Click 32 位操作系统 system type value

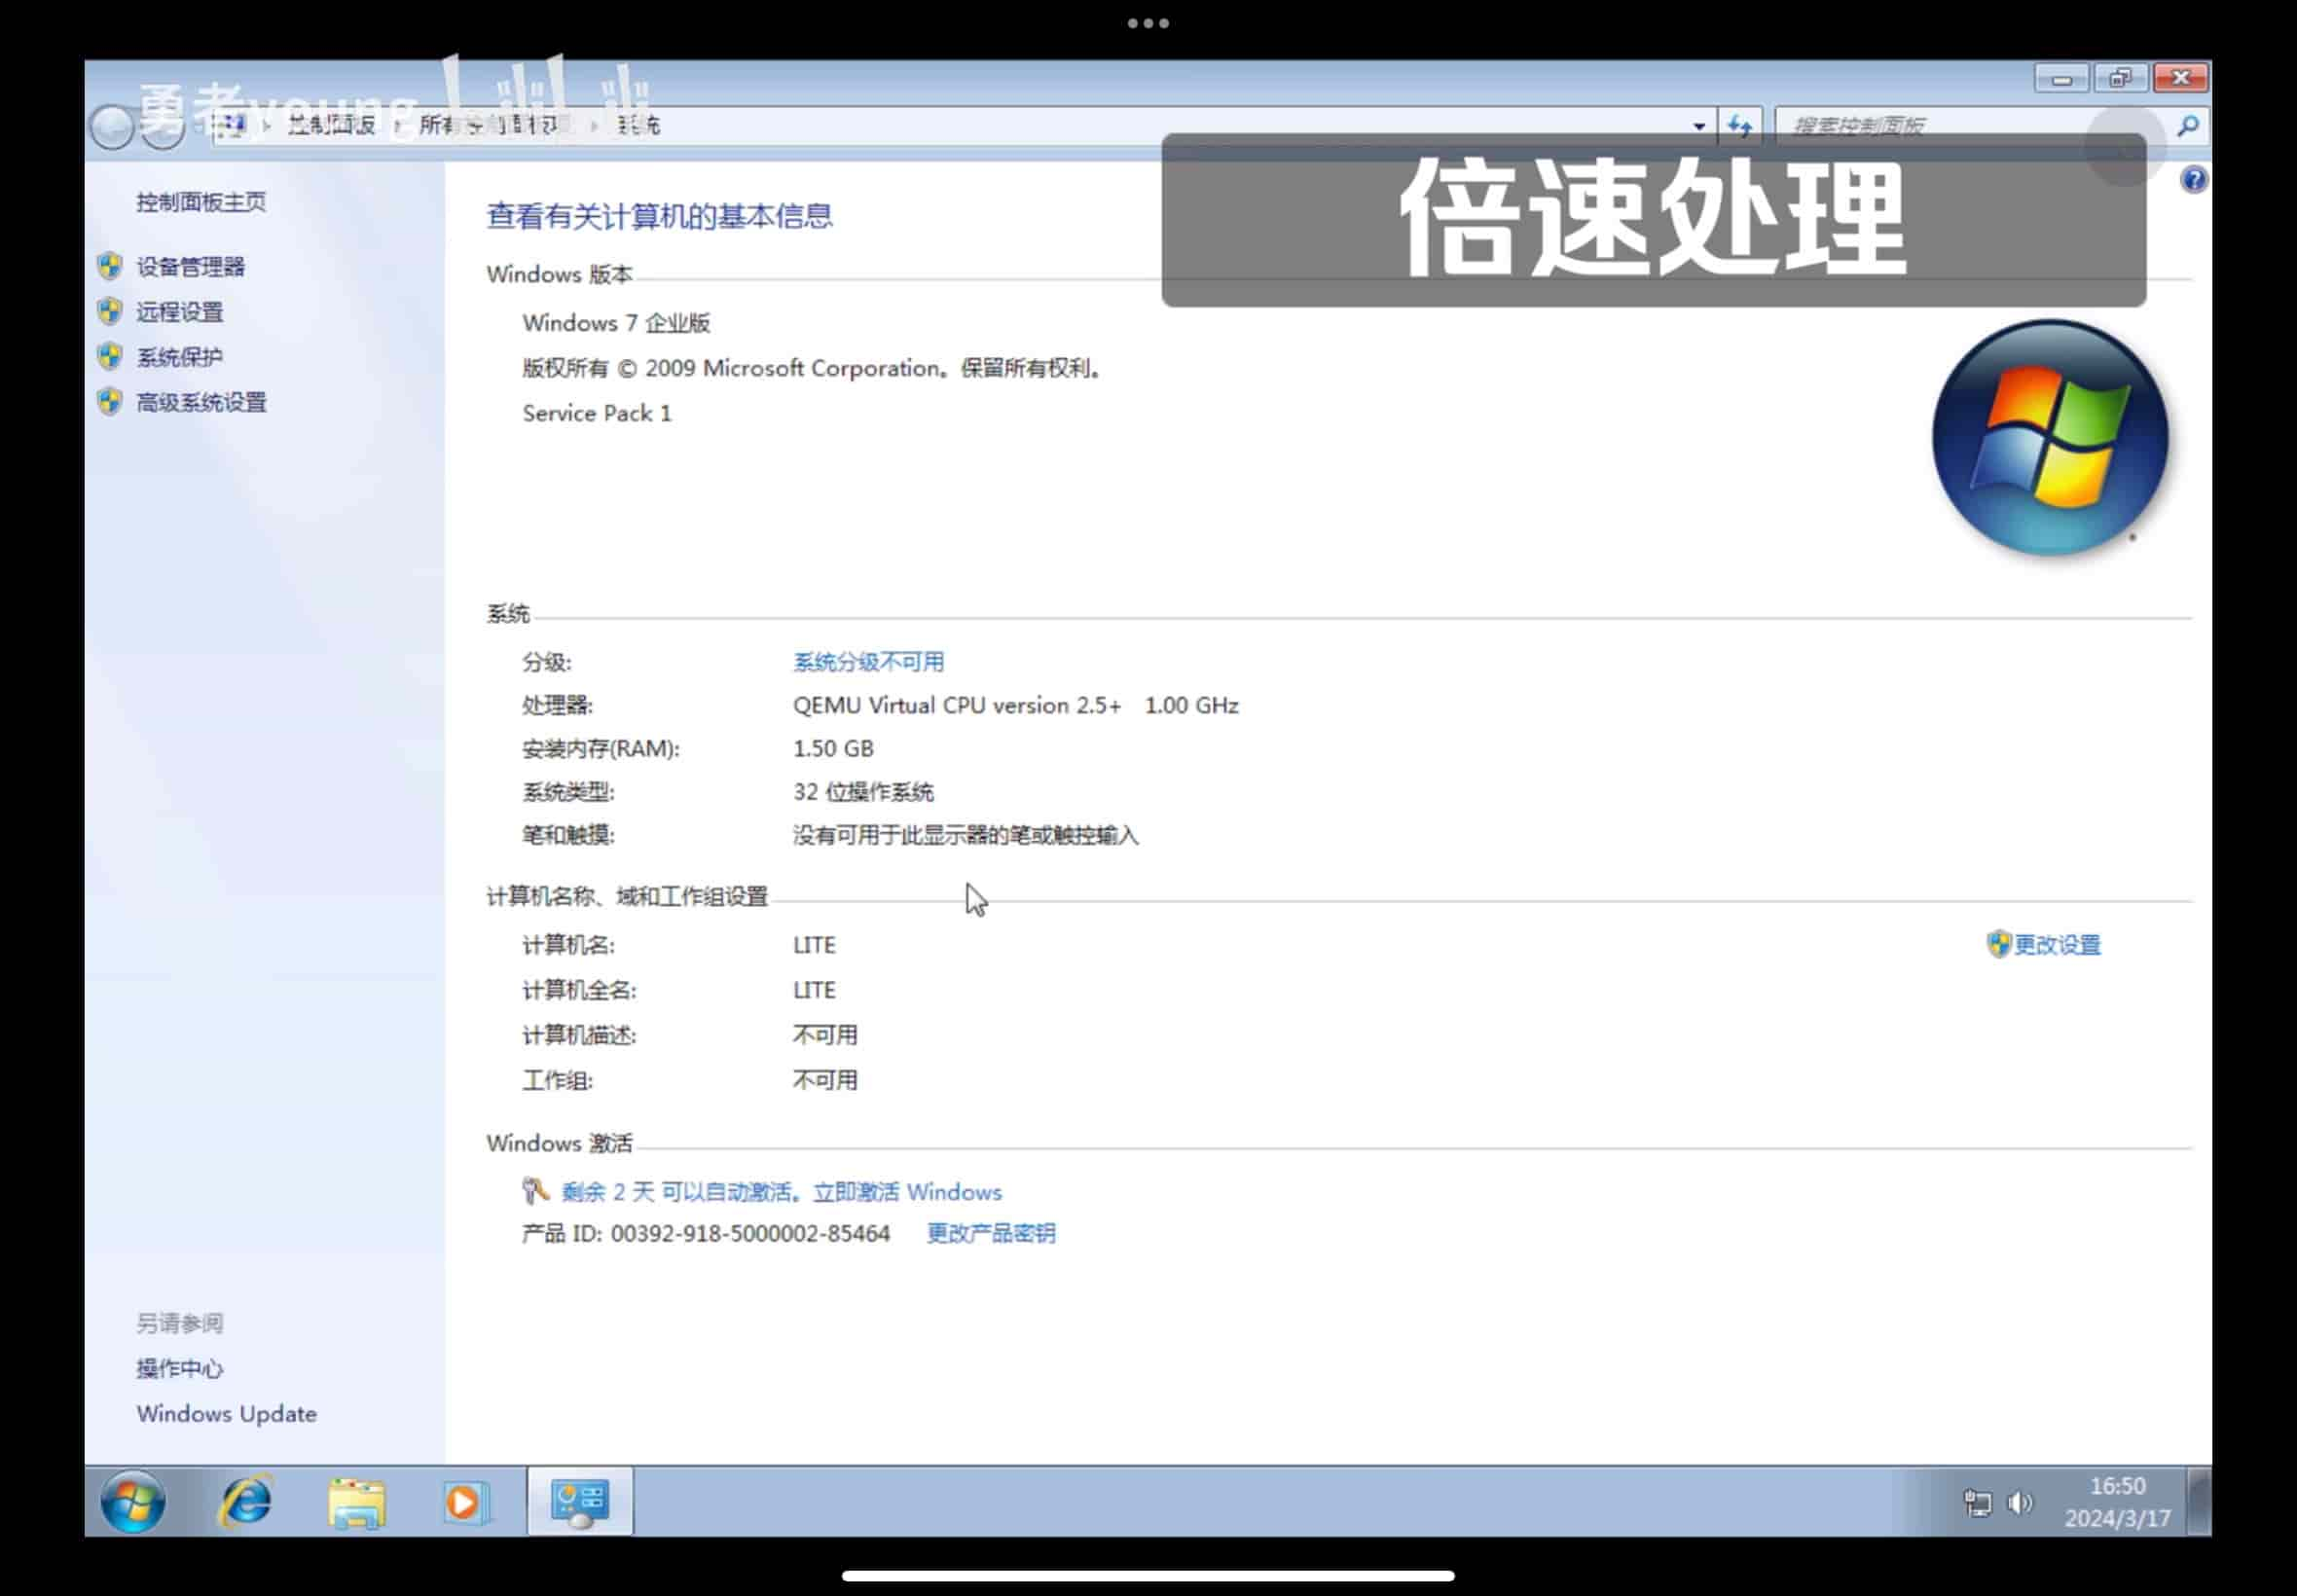863,792
